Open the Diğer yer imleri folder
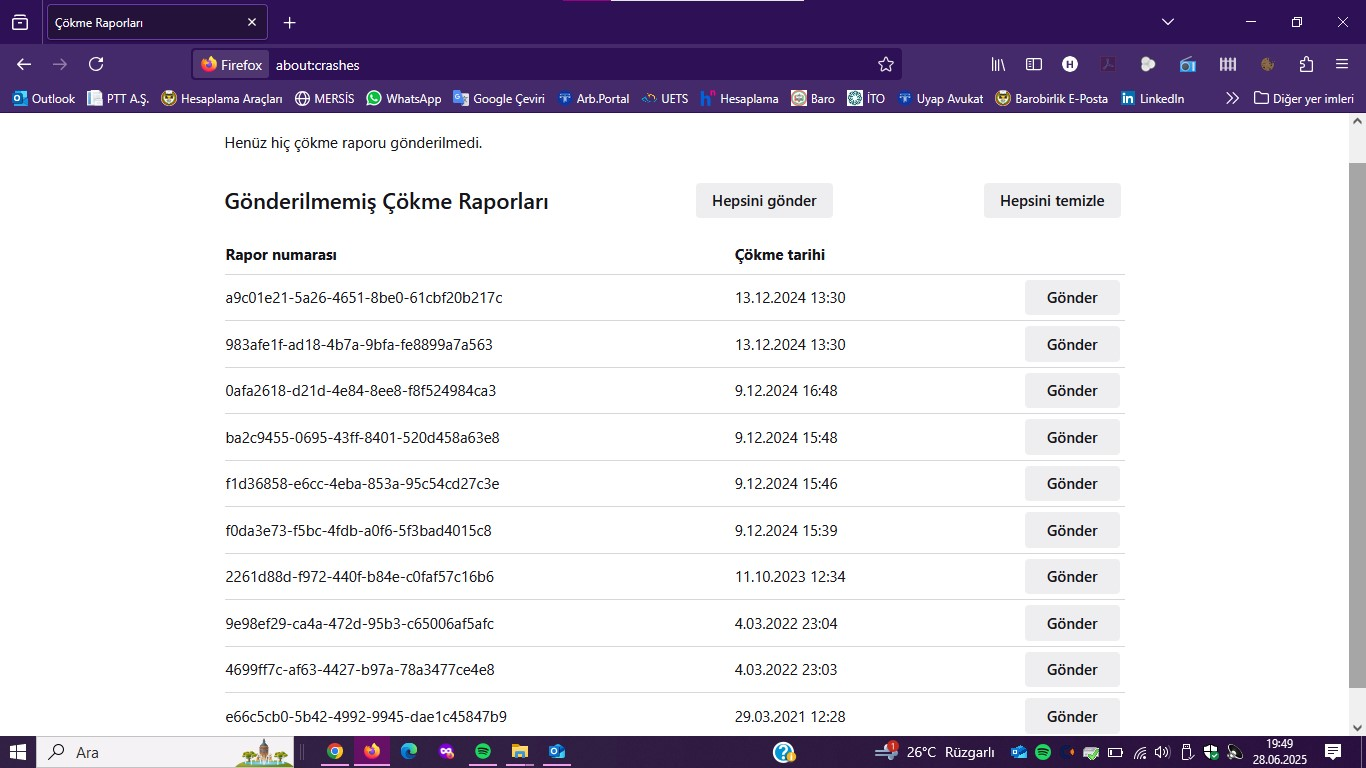The width and height of the screenshot is (1366, 768). (x=1304, y=98)
